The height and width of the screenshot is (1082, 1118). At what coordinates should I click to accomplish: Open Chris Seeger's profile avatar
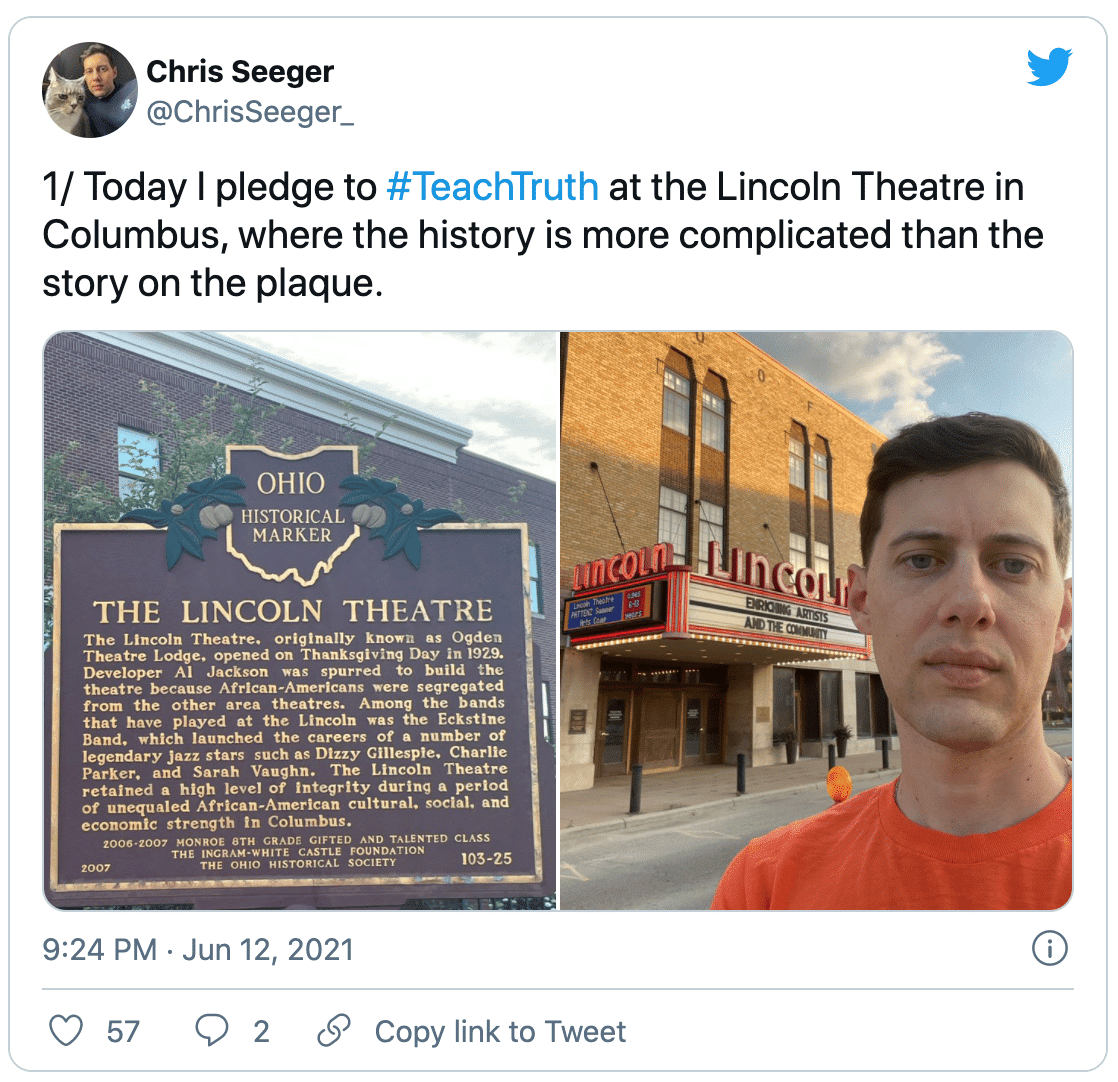pos(90,90)
